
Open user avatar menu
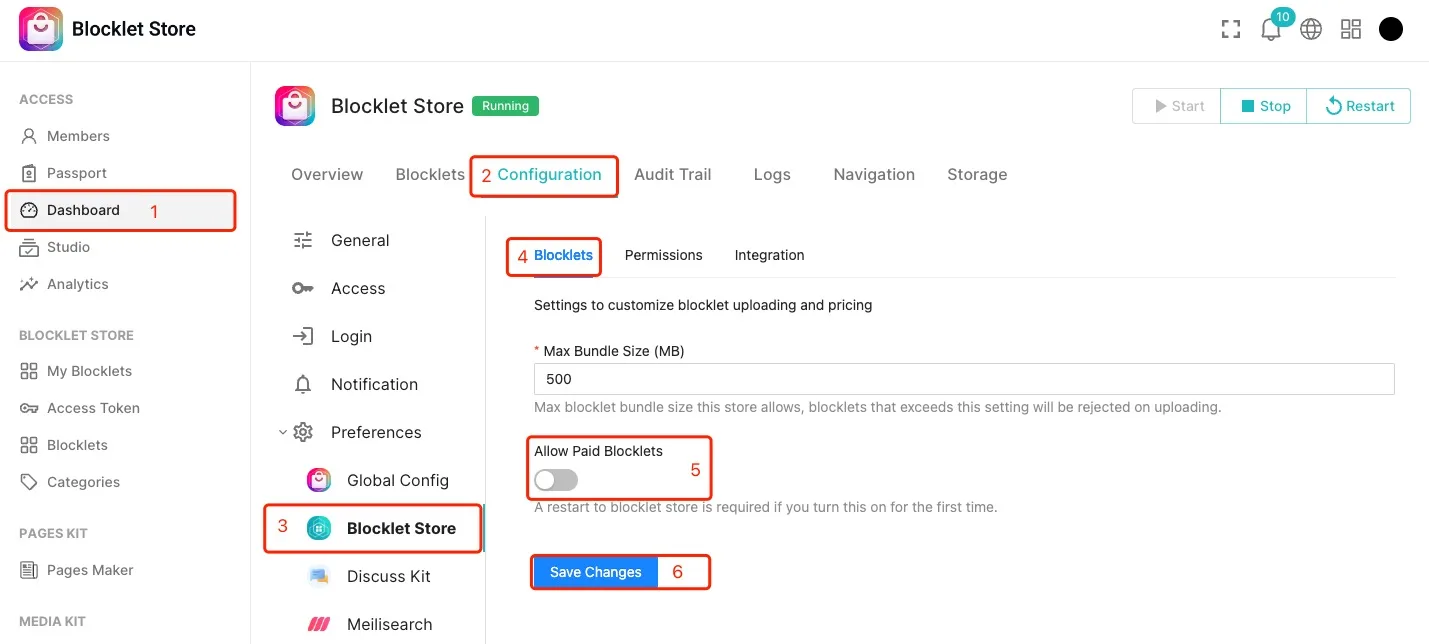tap(1391, 29)
